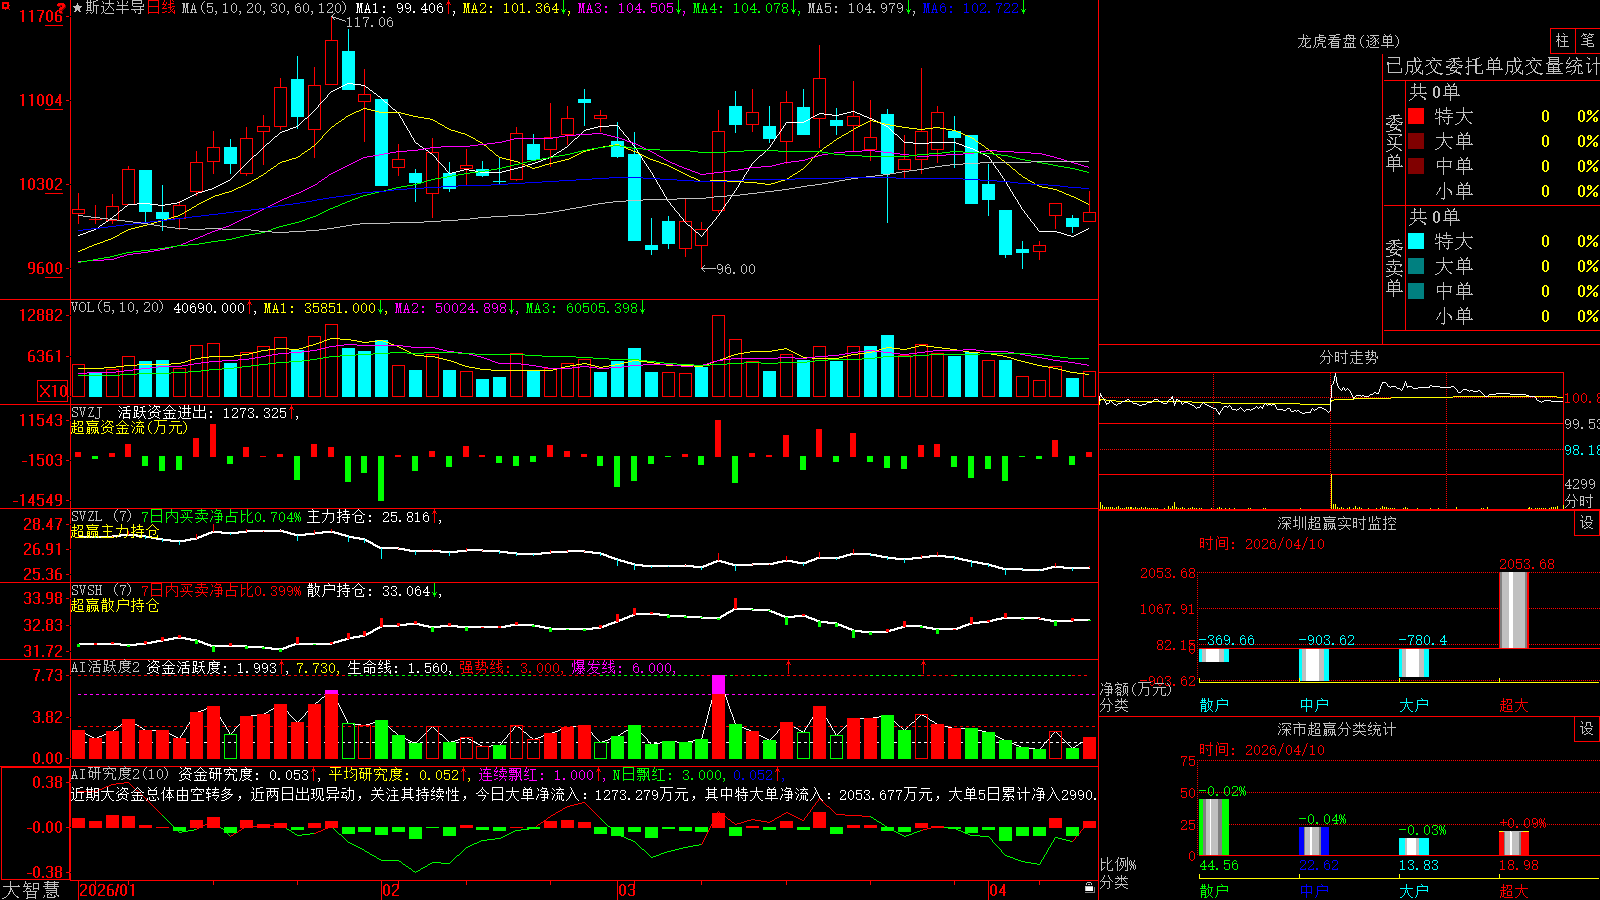The image size is (1600, 900).
Task: Click the 已成交委托单成交量统计 header
Action: point(1492,66)
